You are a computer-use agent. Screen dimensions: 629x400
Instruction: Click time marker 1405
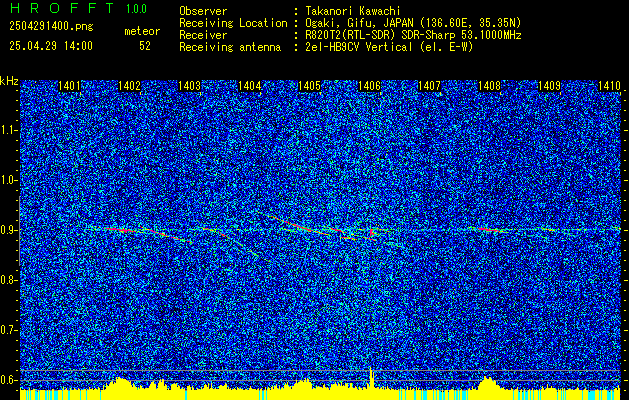[x=309, y=85]
